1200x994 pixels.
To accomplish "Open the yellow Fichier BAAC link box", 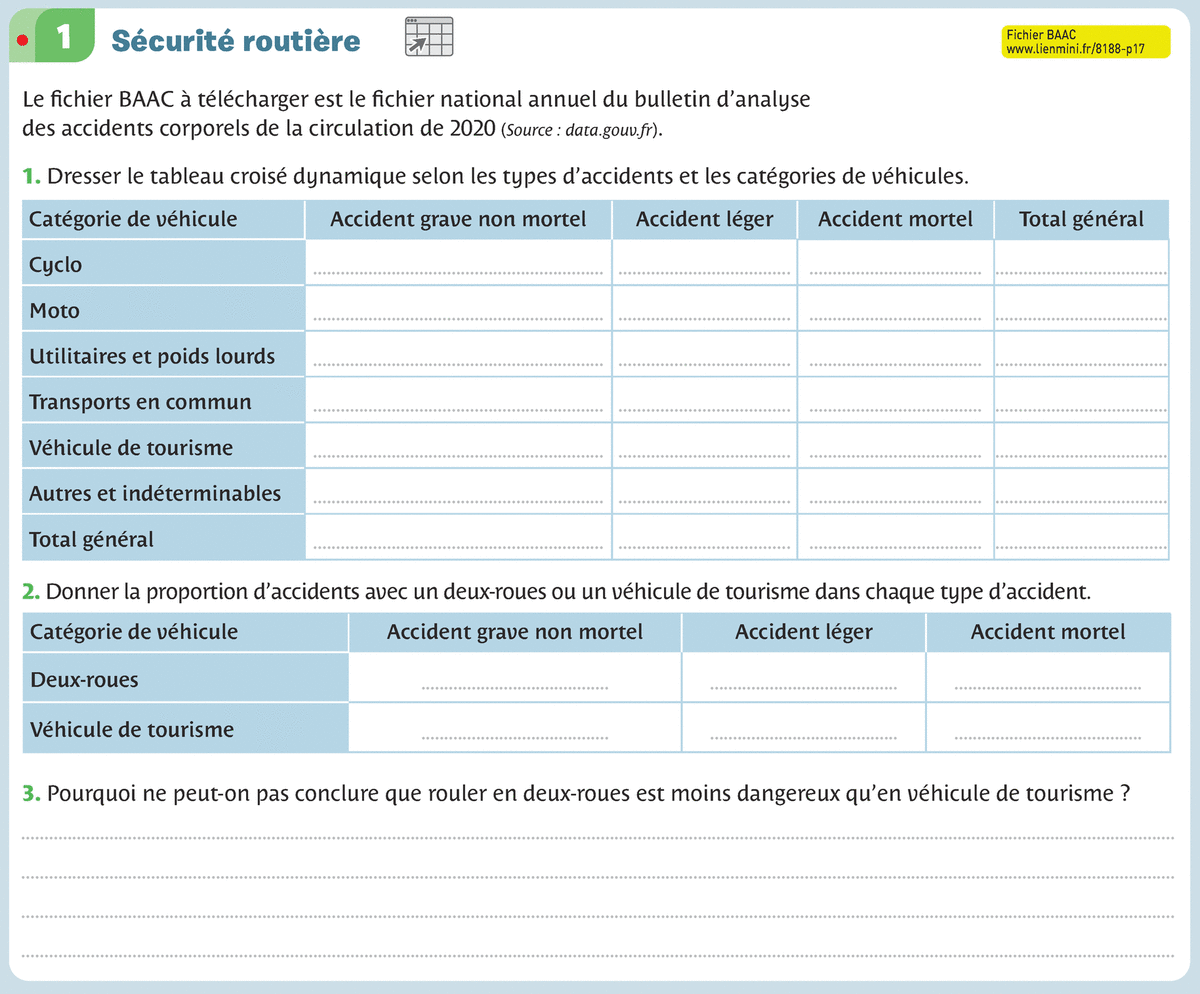I will coord(1085,41).
